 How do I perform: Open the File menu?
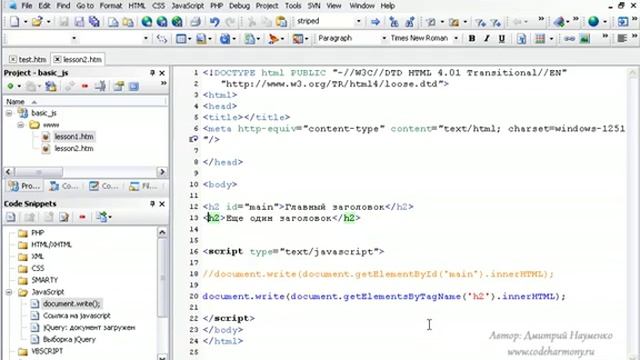(x=27, y=6)
